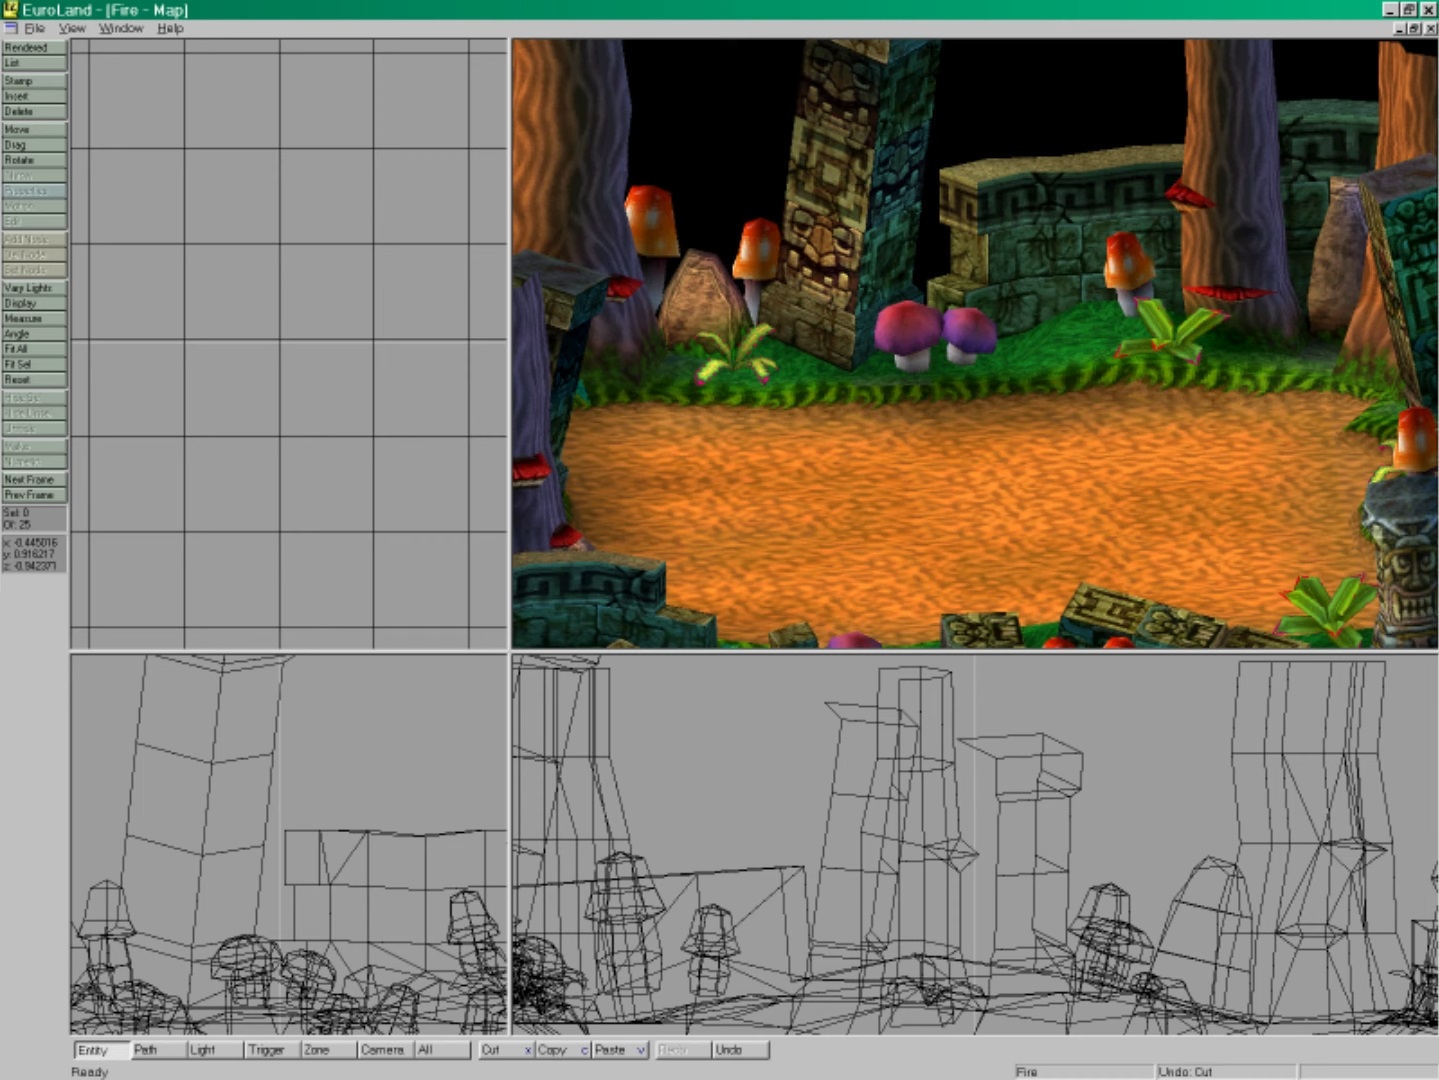Switch to the Trigger mode tab
Image resolution: width=1439 pixels, height=1080 pixels.
tap(272, 1050)
